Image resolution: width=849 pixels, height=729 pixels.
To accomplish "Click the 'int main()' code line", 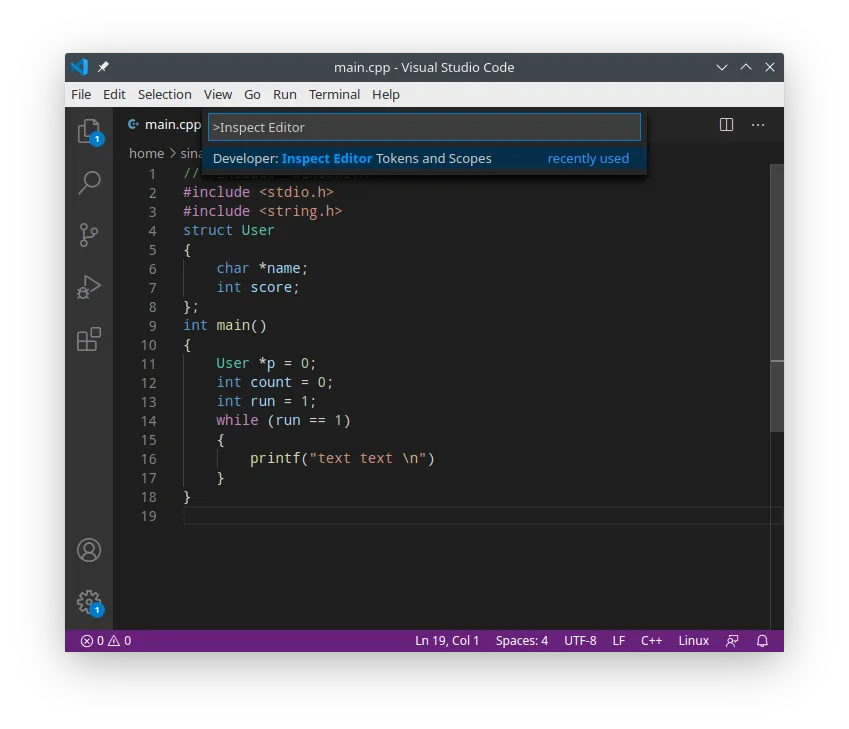I will [225, 326].
